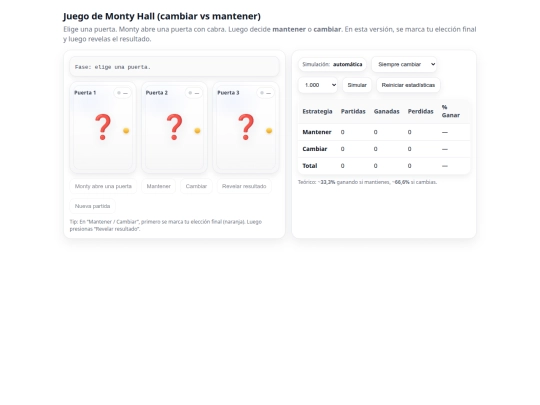Click the Partidas column header

click(353, 112)
